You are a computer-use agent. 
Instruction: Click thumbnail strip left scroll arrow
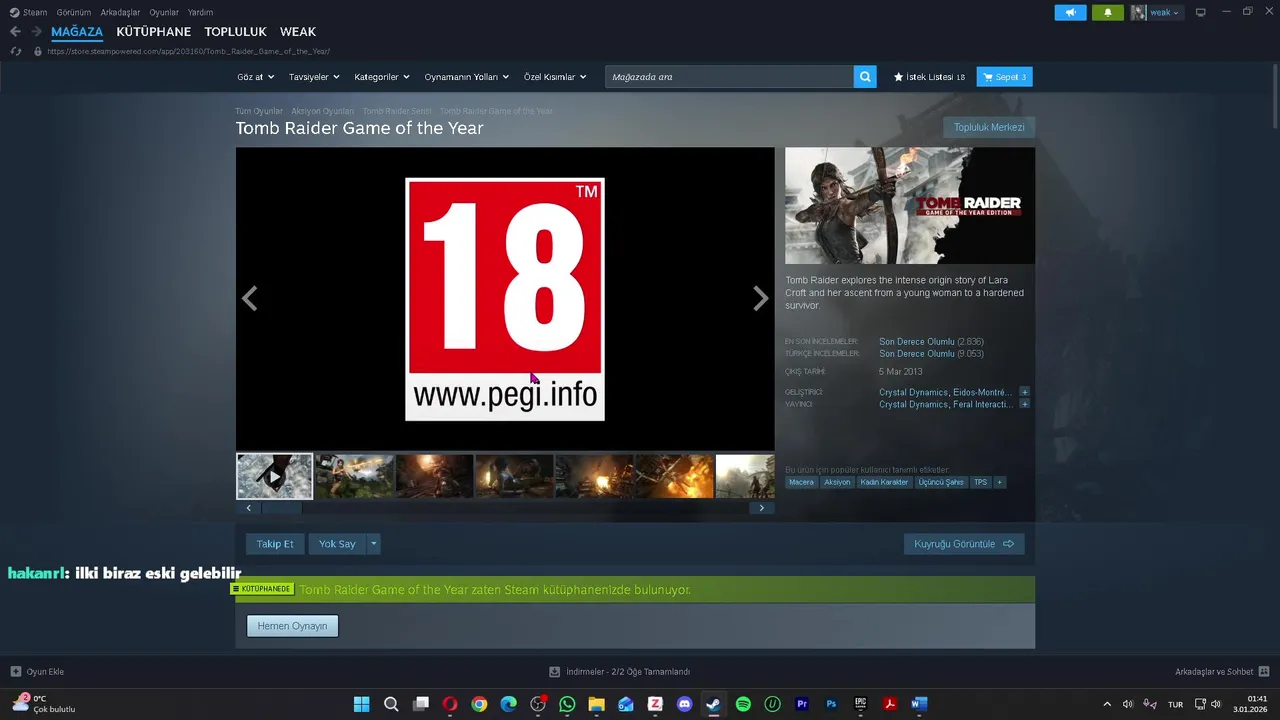coord(248,508)
